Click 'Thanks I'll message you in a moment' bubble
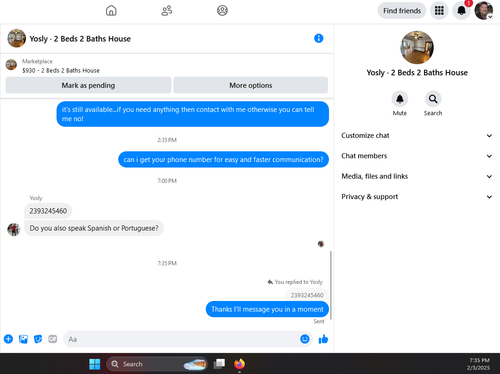The image size is (500, 374). (267, 309)
